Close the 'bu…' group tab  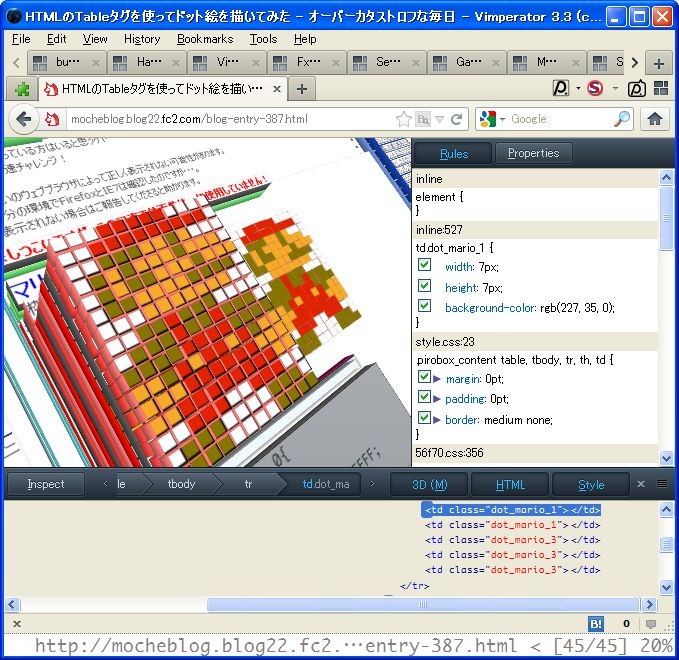[x=96, y=63]
